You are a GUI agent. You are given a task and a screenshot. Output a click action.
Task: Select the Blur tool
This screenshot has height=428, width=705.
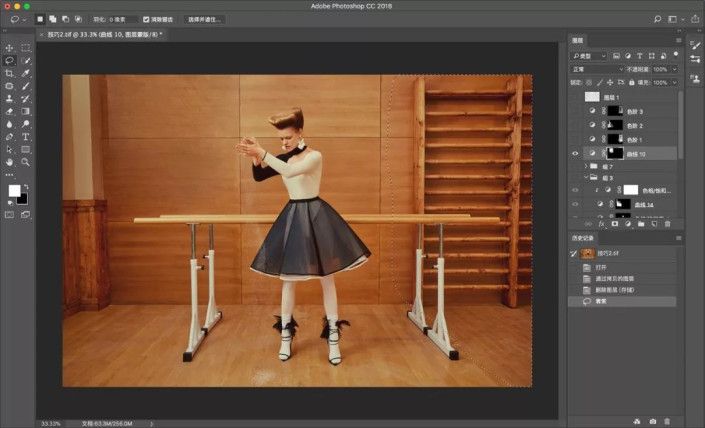[9, 124]
